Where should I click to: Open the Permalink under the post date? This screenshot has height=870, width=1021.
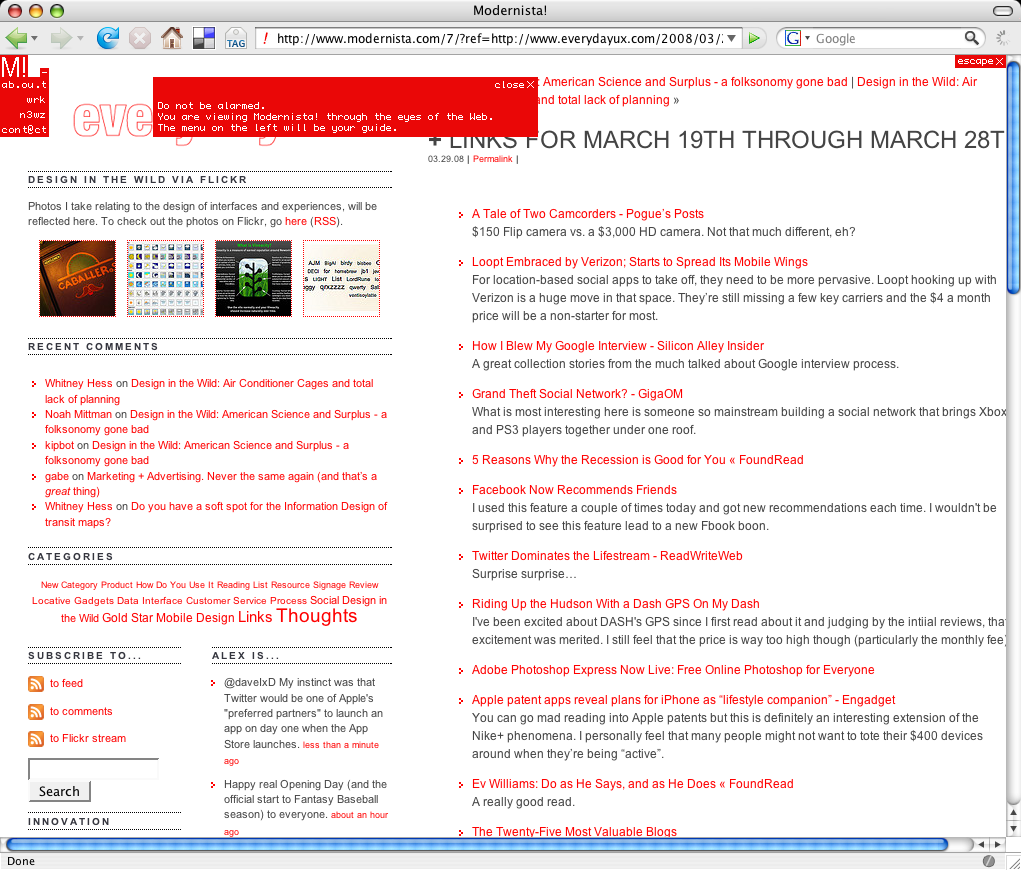(x=492, y=159)
